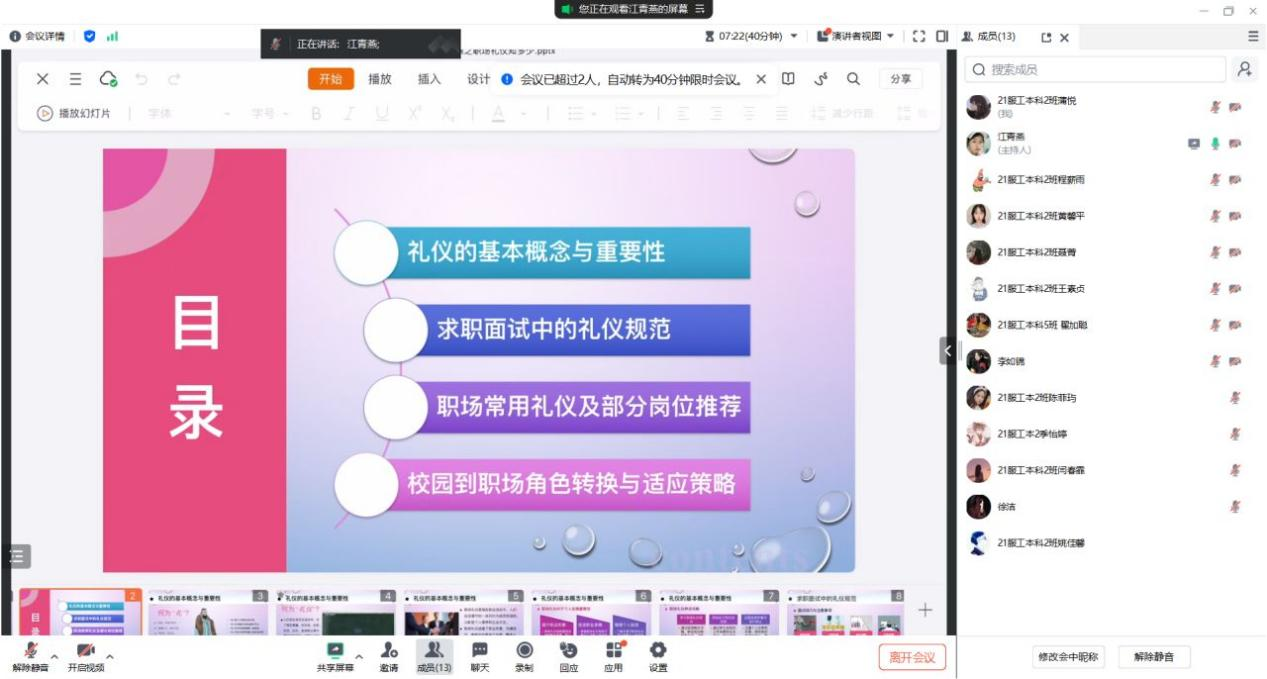Click the 搜索成员 search field
This screenshot has width=1267, height=679.
[1100, 69]
